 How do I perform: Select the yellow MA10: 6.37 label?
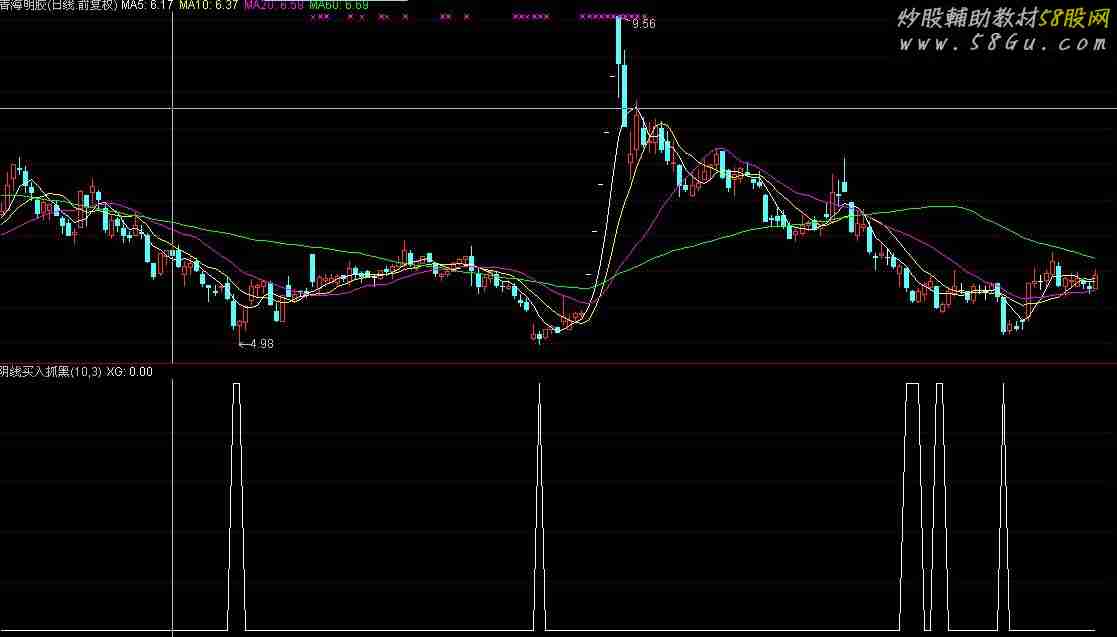209,5
